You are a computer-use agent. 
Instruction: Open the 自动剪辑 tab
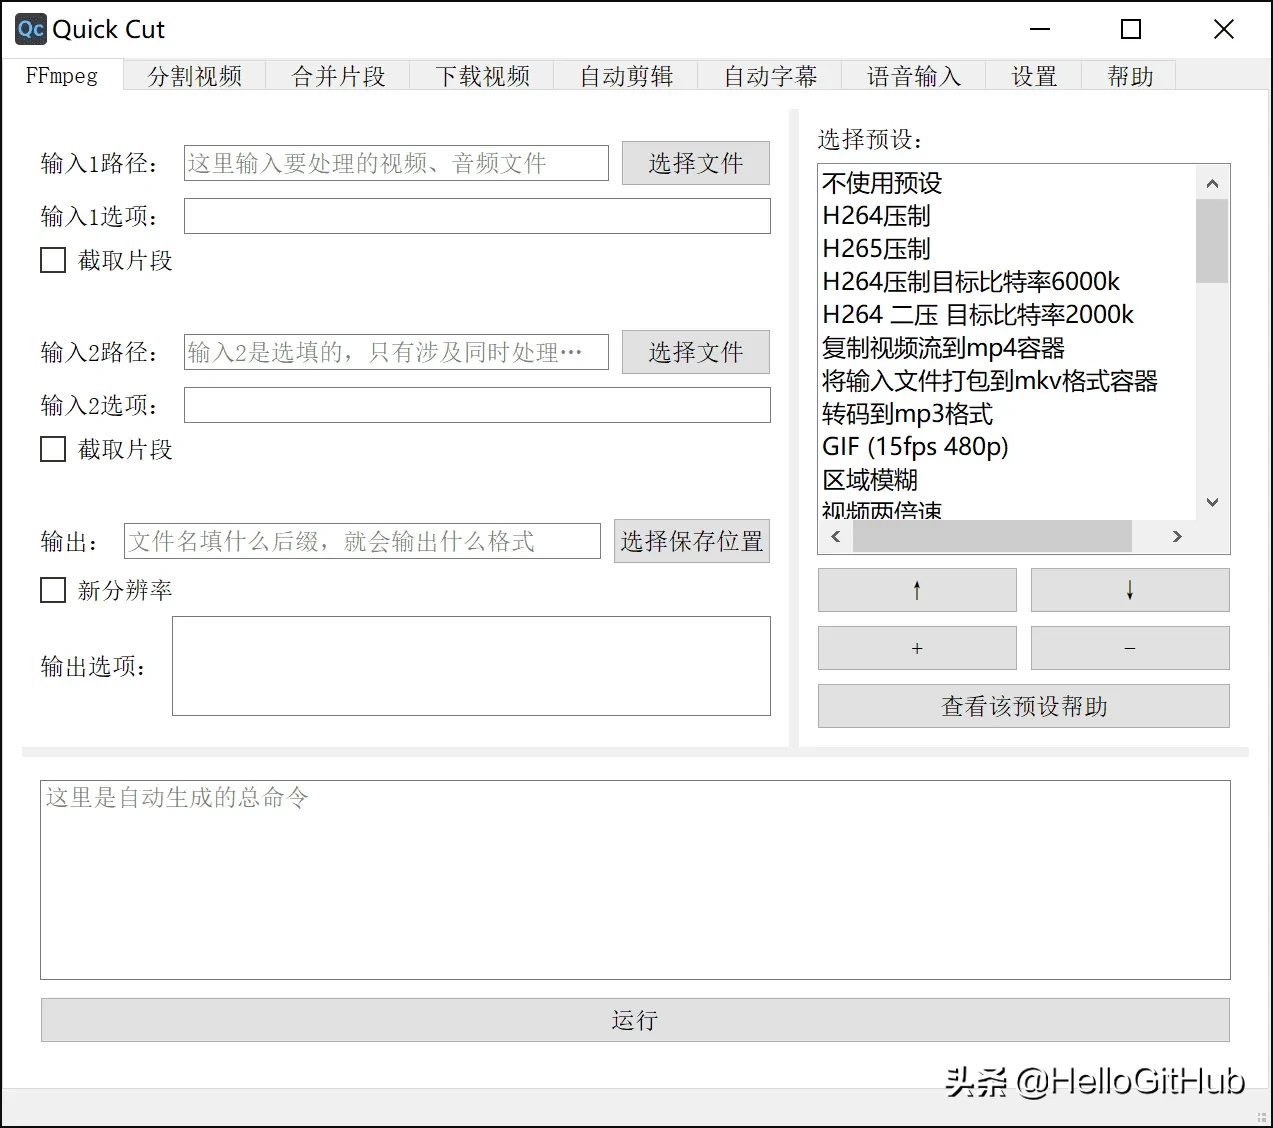click(x=627, y=76)
